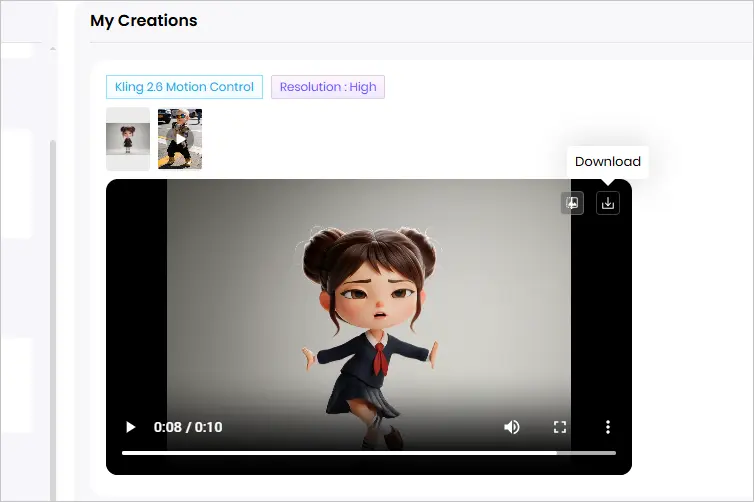Click the Download icon on the video
754x502 pixels.
tap(608, 203)
